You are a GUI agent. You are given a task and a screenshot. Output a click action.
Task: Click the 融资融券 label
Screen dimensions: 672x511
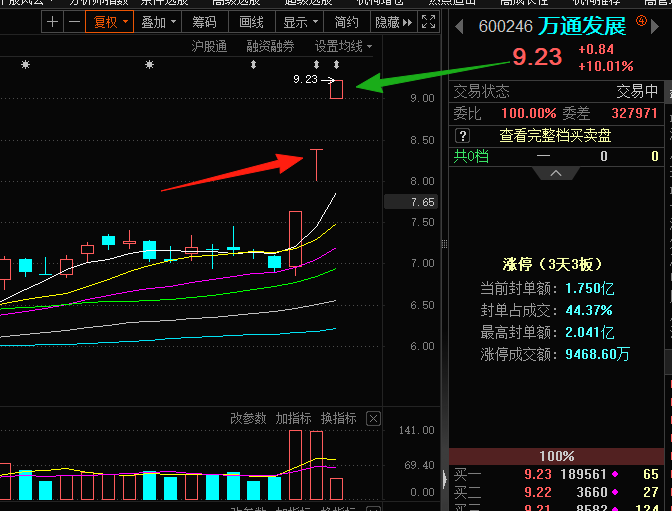(x=270, y=46)
